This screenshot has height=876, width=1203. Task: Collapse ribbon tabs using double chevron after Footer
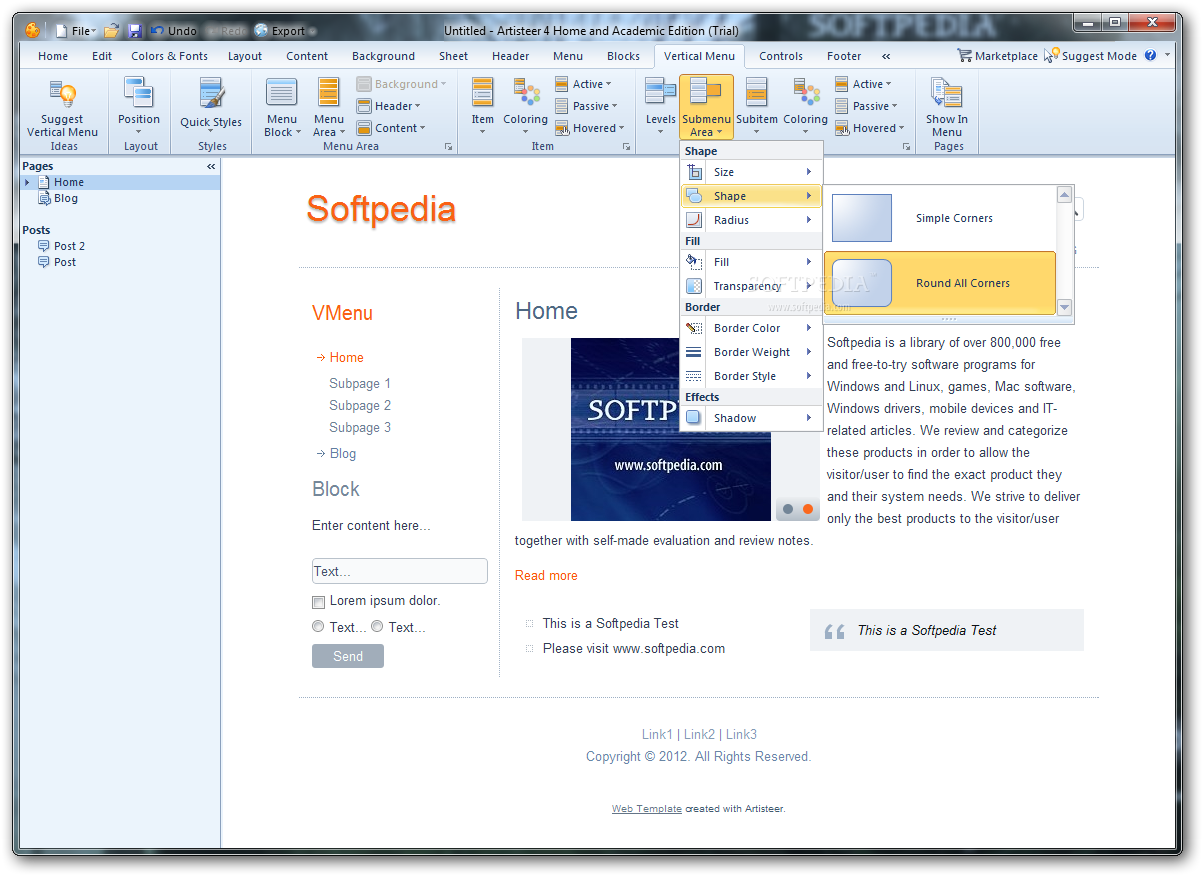coord(886,56)
